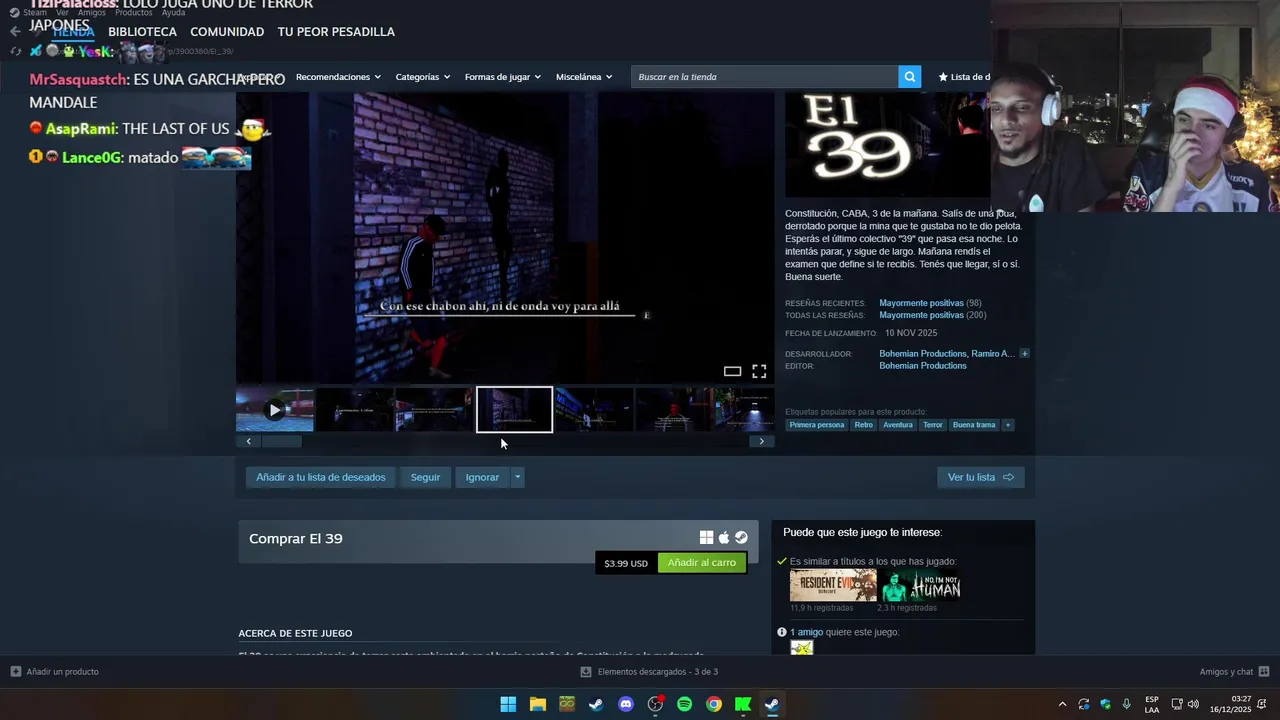Click the Steam back navigation arrow
Viewport: 1280px width, 720px height.
tap(15, 31)
